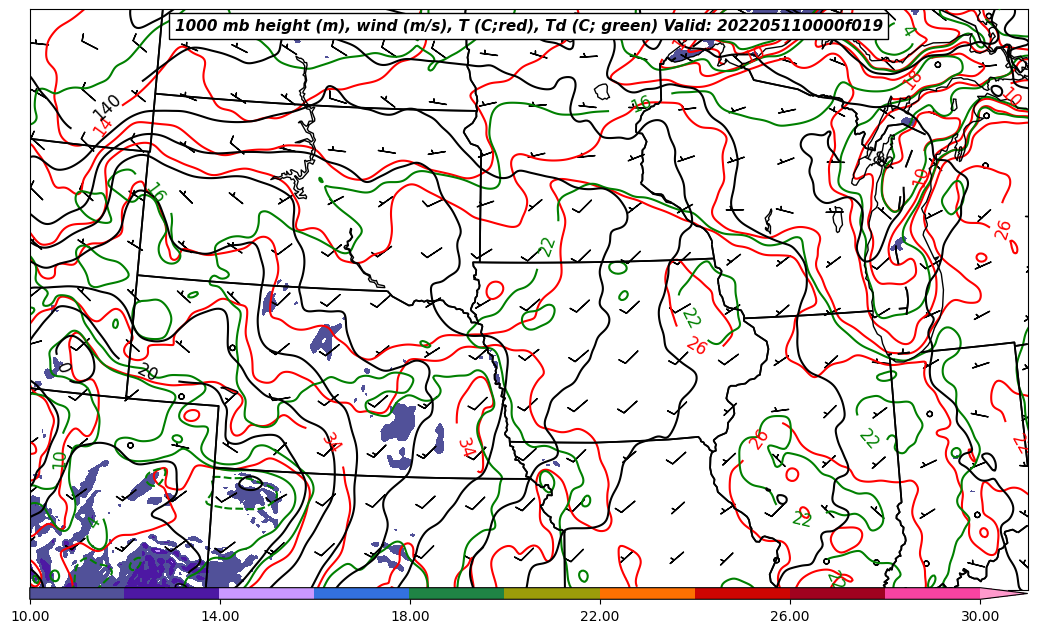Click the 14.00 colorbar tick label
The height and width of the screenshot is (633, 1037).
tap(220, 616)
